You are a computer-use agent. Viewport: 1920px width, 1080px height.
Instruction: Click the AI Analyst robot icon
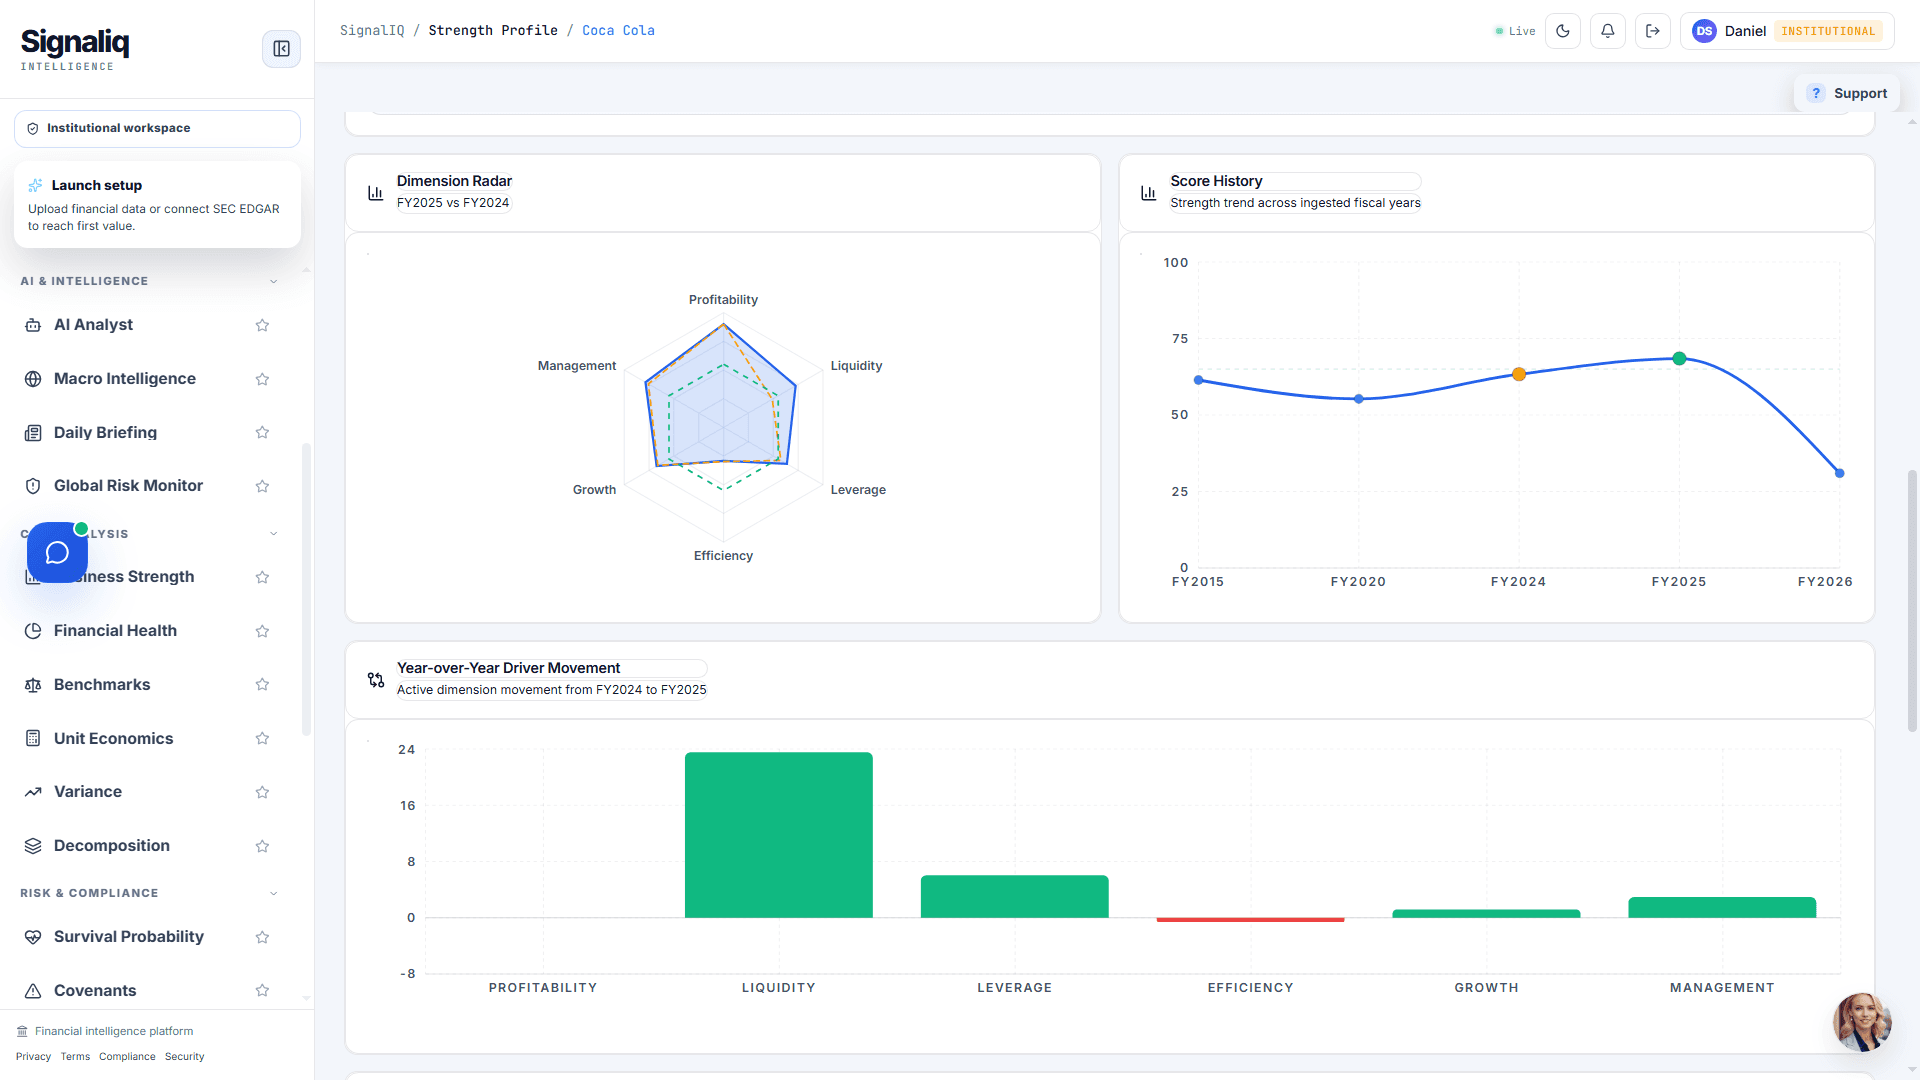click(33, 325)
